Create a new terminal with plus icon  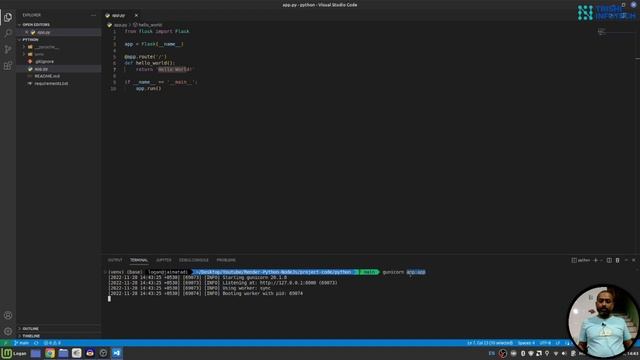pyautogui.click(x=596, y=260)
